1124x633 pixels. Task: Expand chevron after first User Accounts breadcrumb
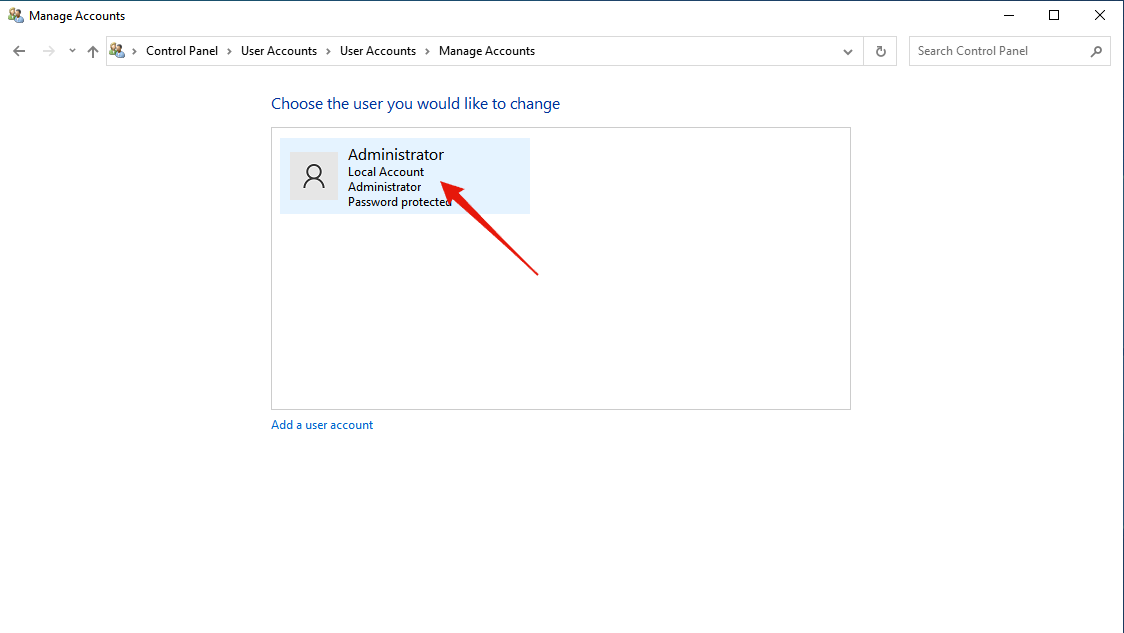click(x=328, y=52)
